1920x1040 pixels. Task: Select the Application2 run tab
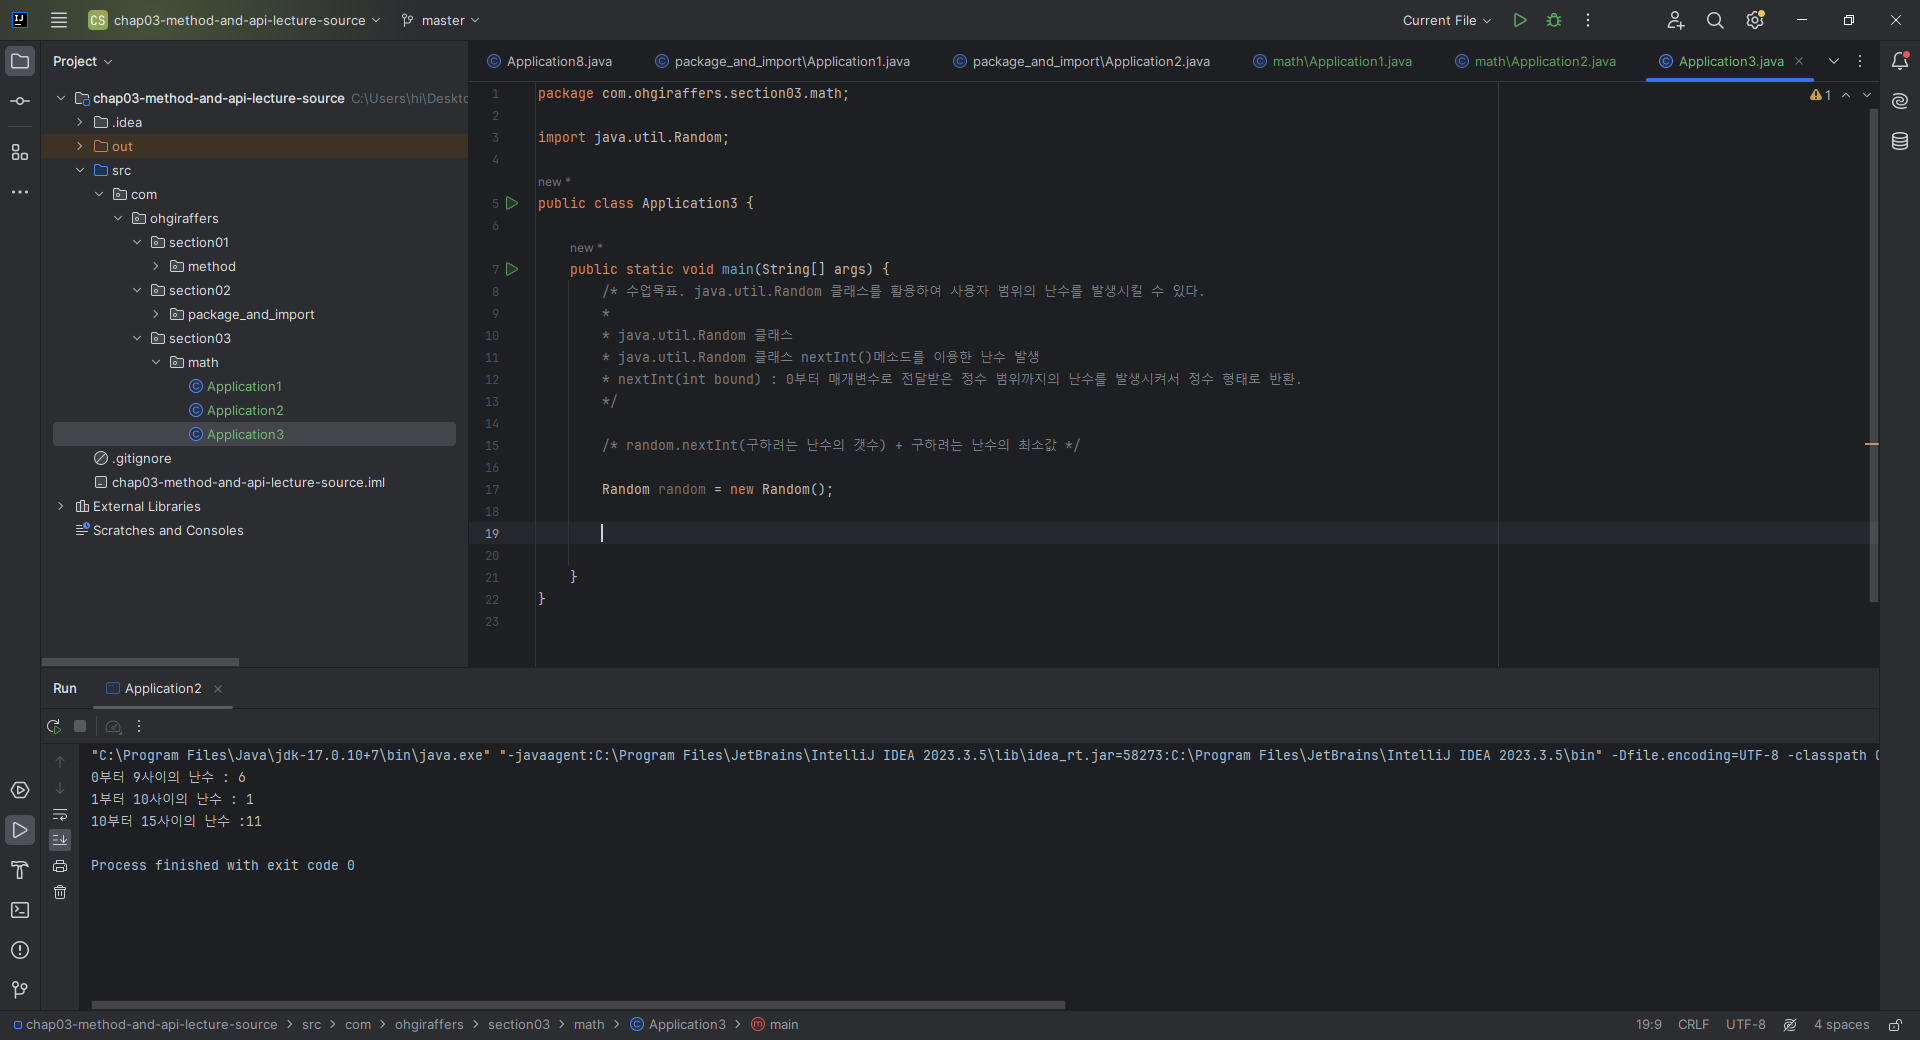[163, 689]
